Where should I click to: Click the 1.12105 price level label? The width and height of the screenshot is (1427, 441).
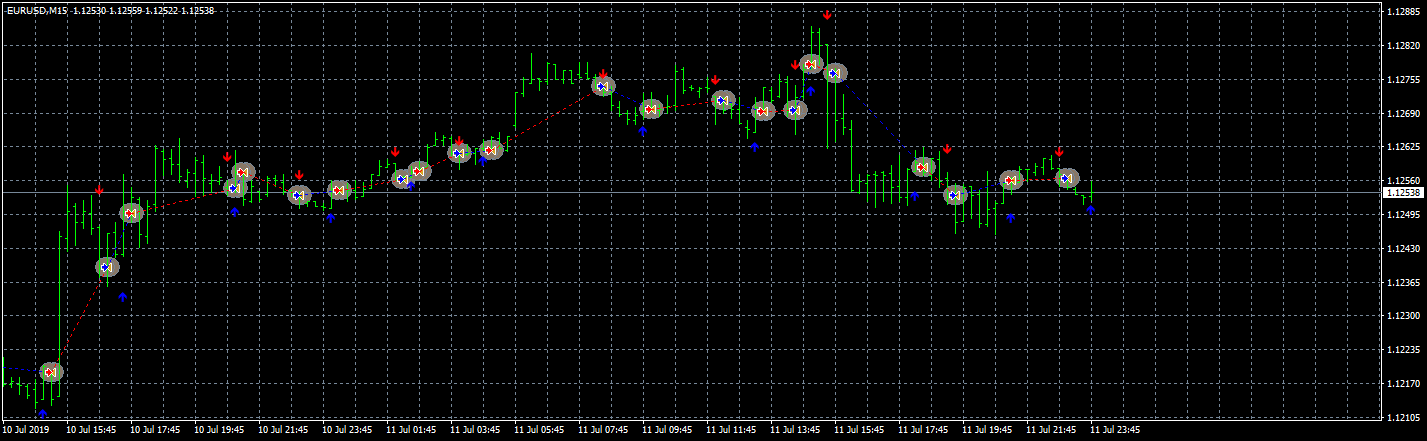1402,417
